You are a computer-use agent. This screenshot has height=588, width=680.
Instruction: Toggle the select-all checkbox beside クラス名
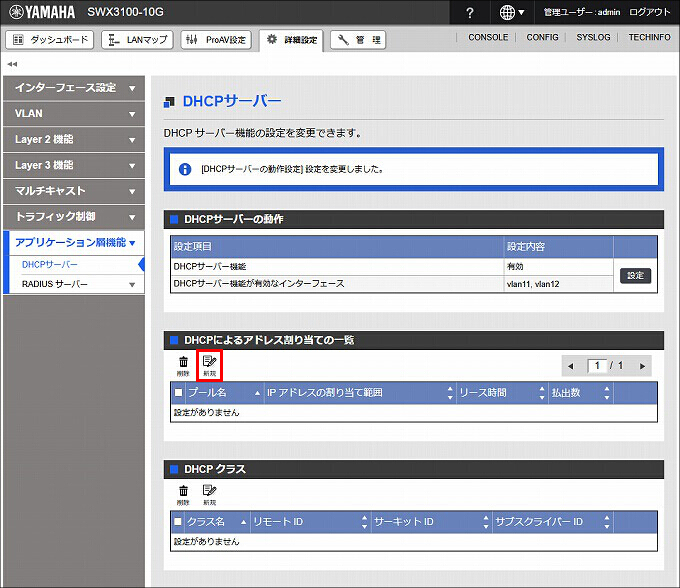(x=178, y=521)
